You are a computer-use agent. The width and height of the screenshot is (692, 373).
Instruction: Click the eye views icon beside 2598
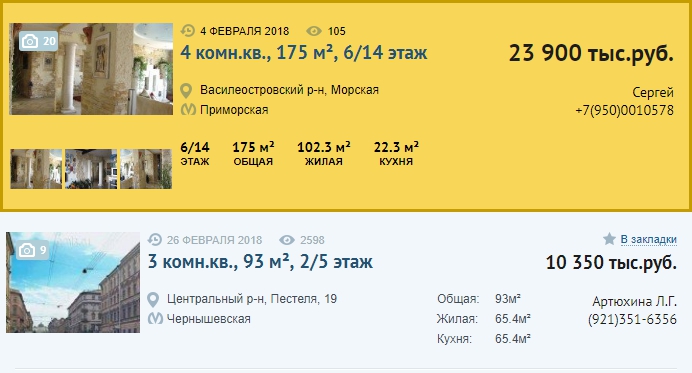pos(287,240)
